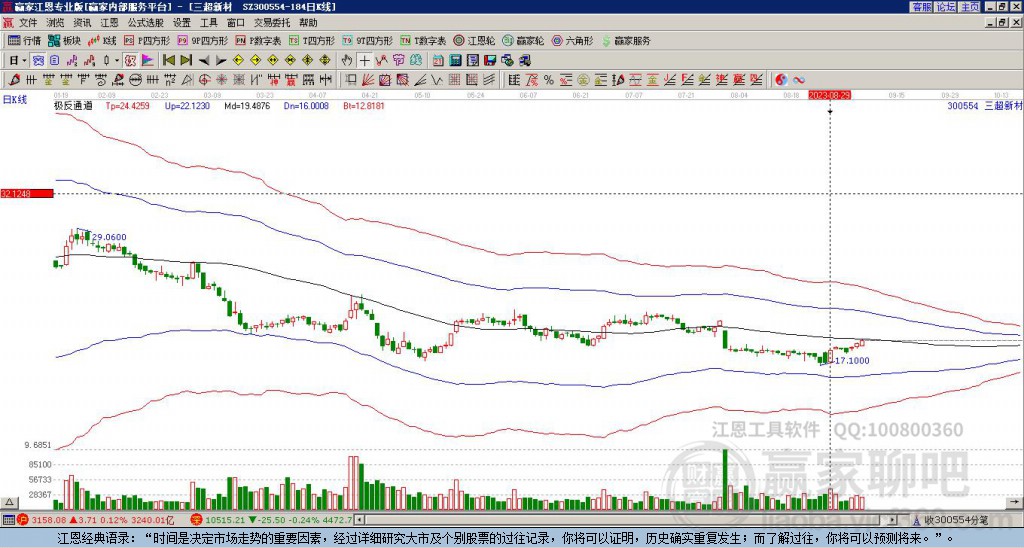Open the 文件 menu
1024x548 pixels.
coord(28,23)
